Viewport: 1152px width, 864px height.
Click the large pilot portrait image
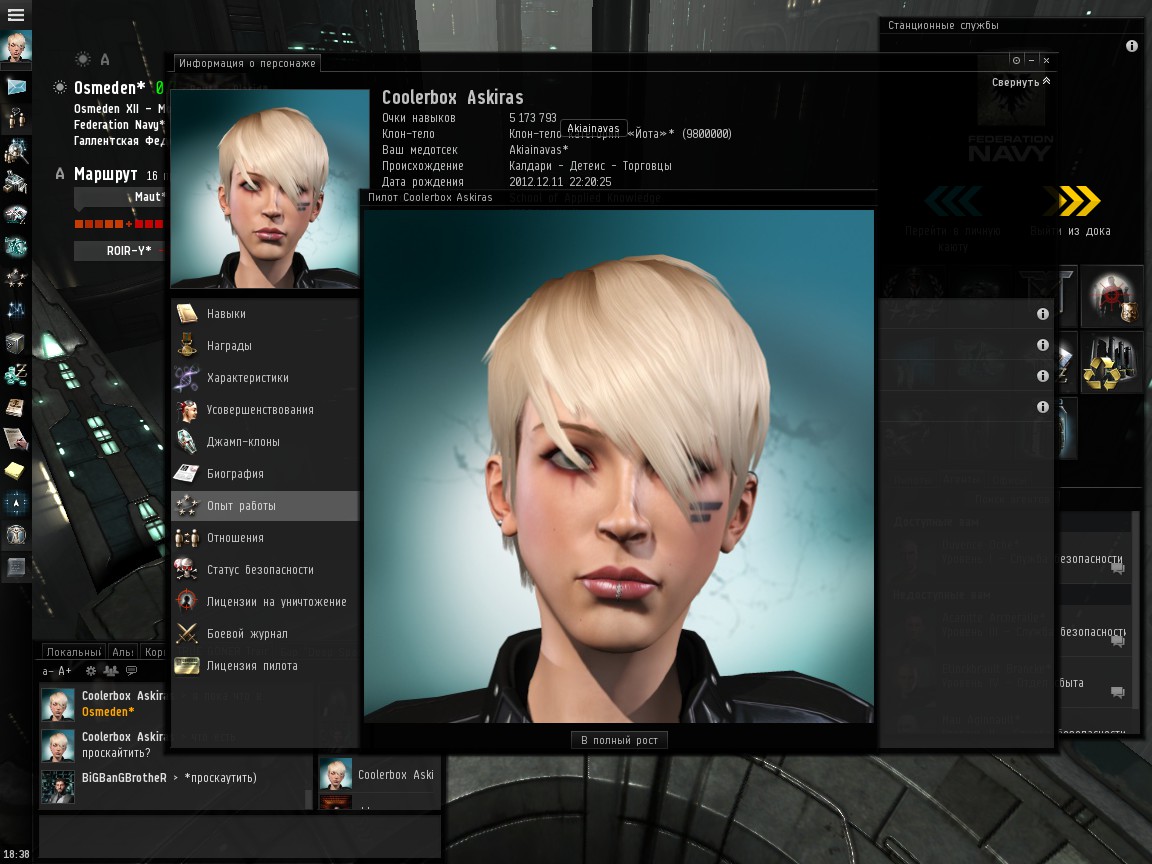619,467
